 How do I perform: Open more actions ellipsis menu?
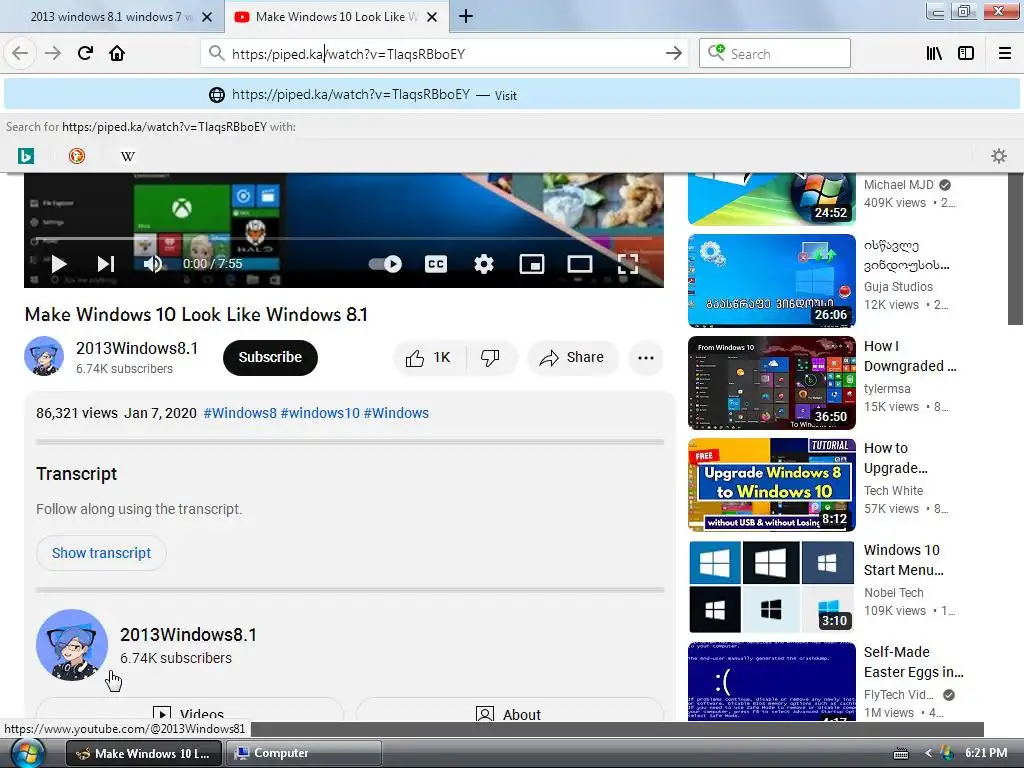pos(646,358)
